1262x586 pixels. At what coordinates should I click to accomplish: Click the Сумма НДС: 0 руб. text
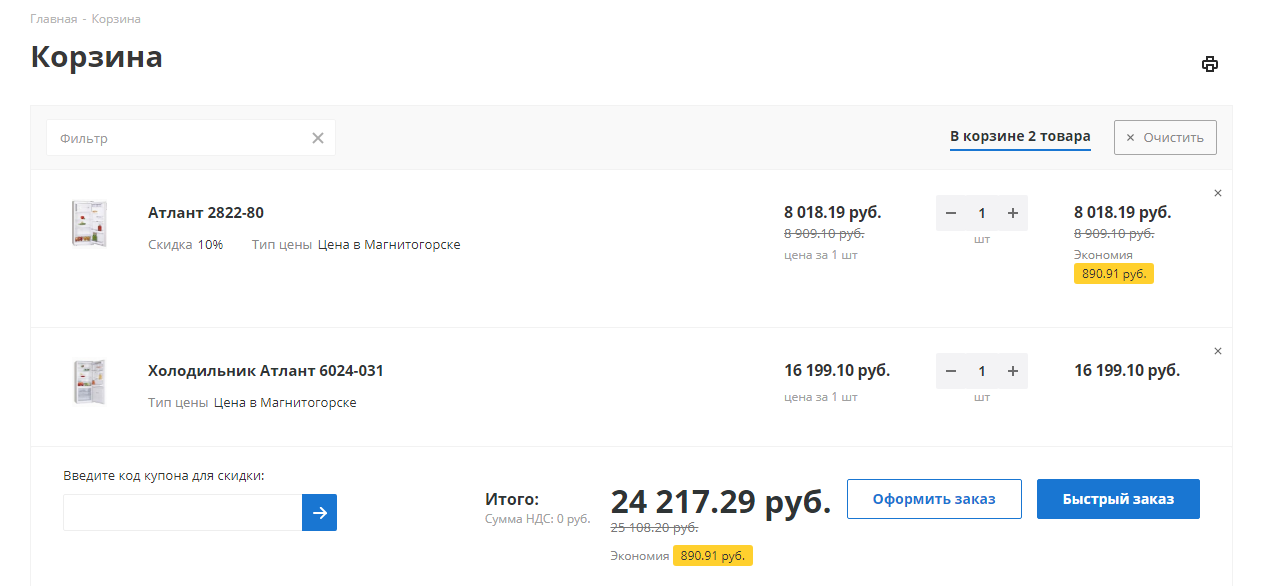(538, 519)
